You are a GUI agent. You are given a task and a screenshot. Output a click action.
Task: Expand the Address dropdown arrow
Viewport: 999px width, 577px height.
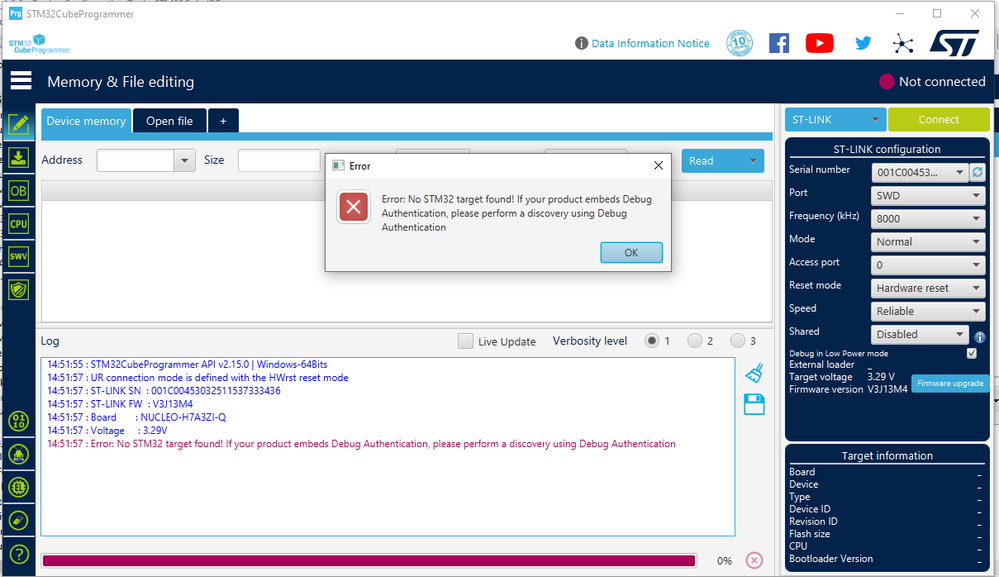click(x=184, y=160)
